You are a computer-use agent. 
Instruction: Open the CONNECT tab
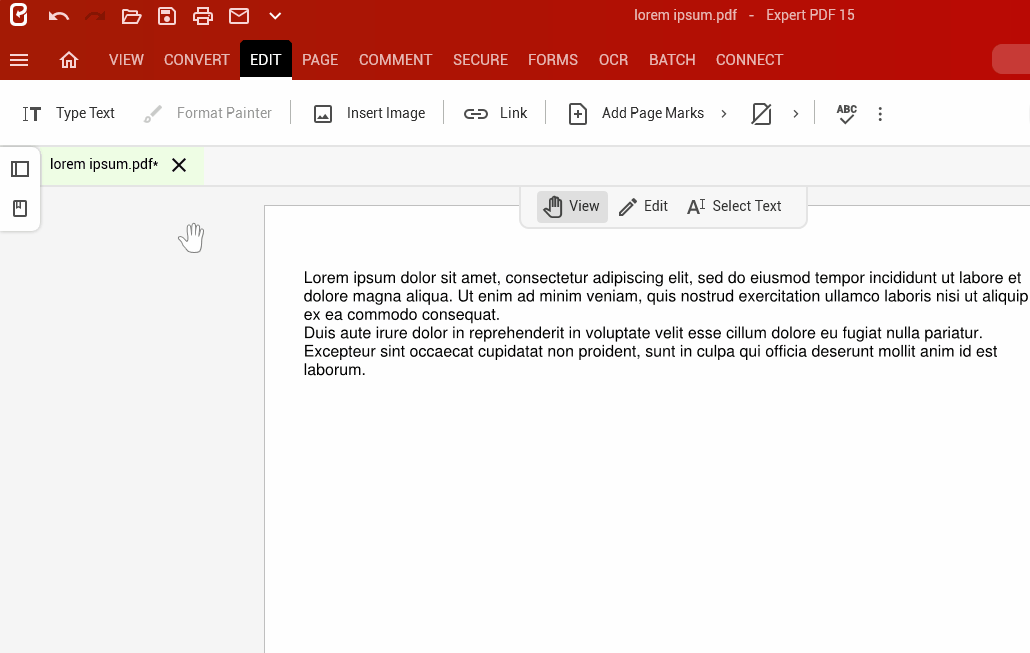750,60
